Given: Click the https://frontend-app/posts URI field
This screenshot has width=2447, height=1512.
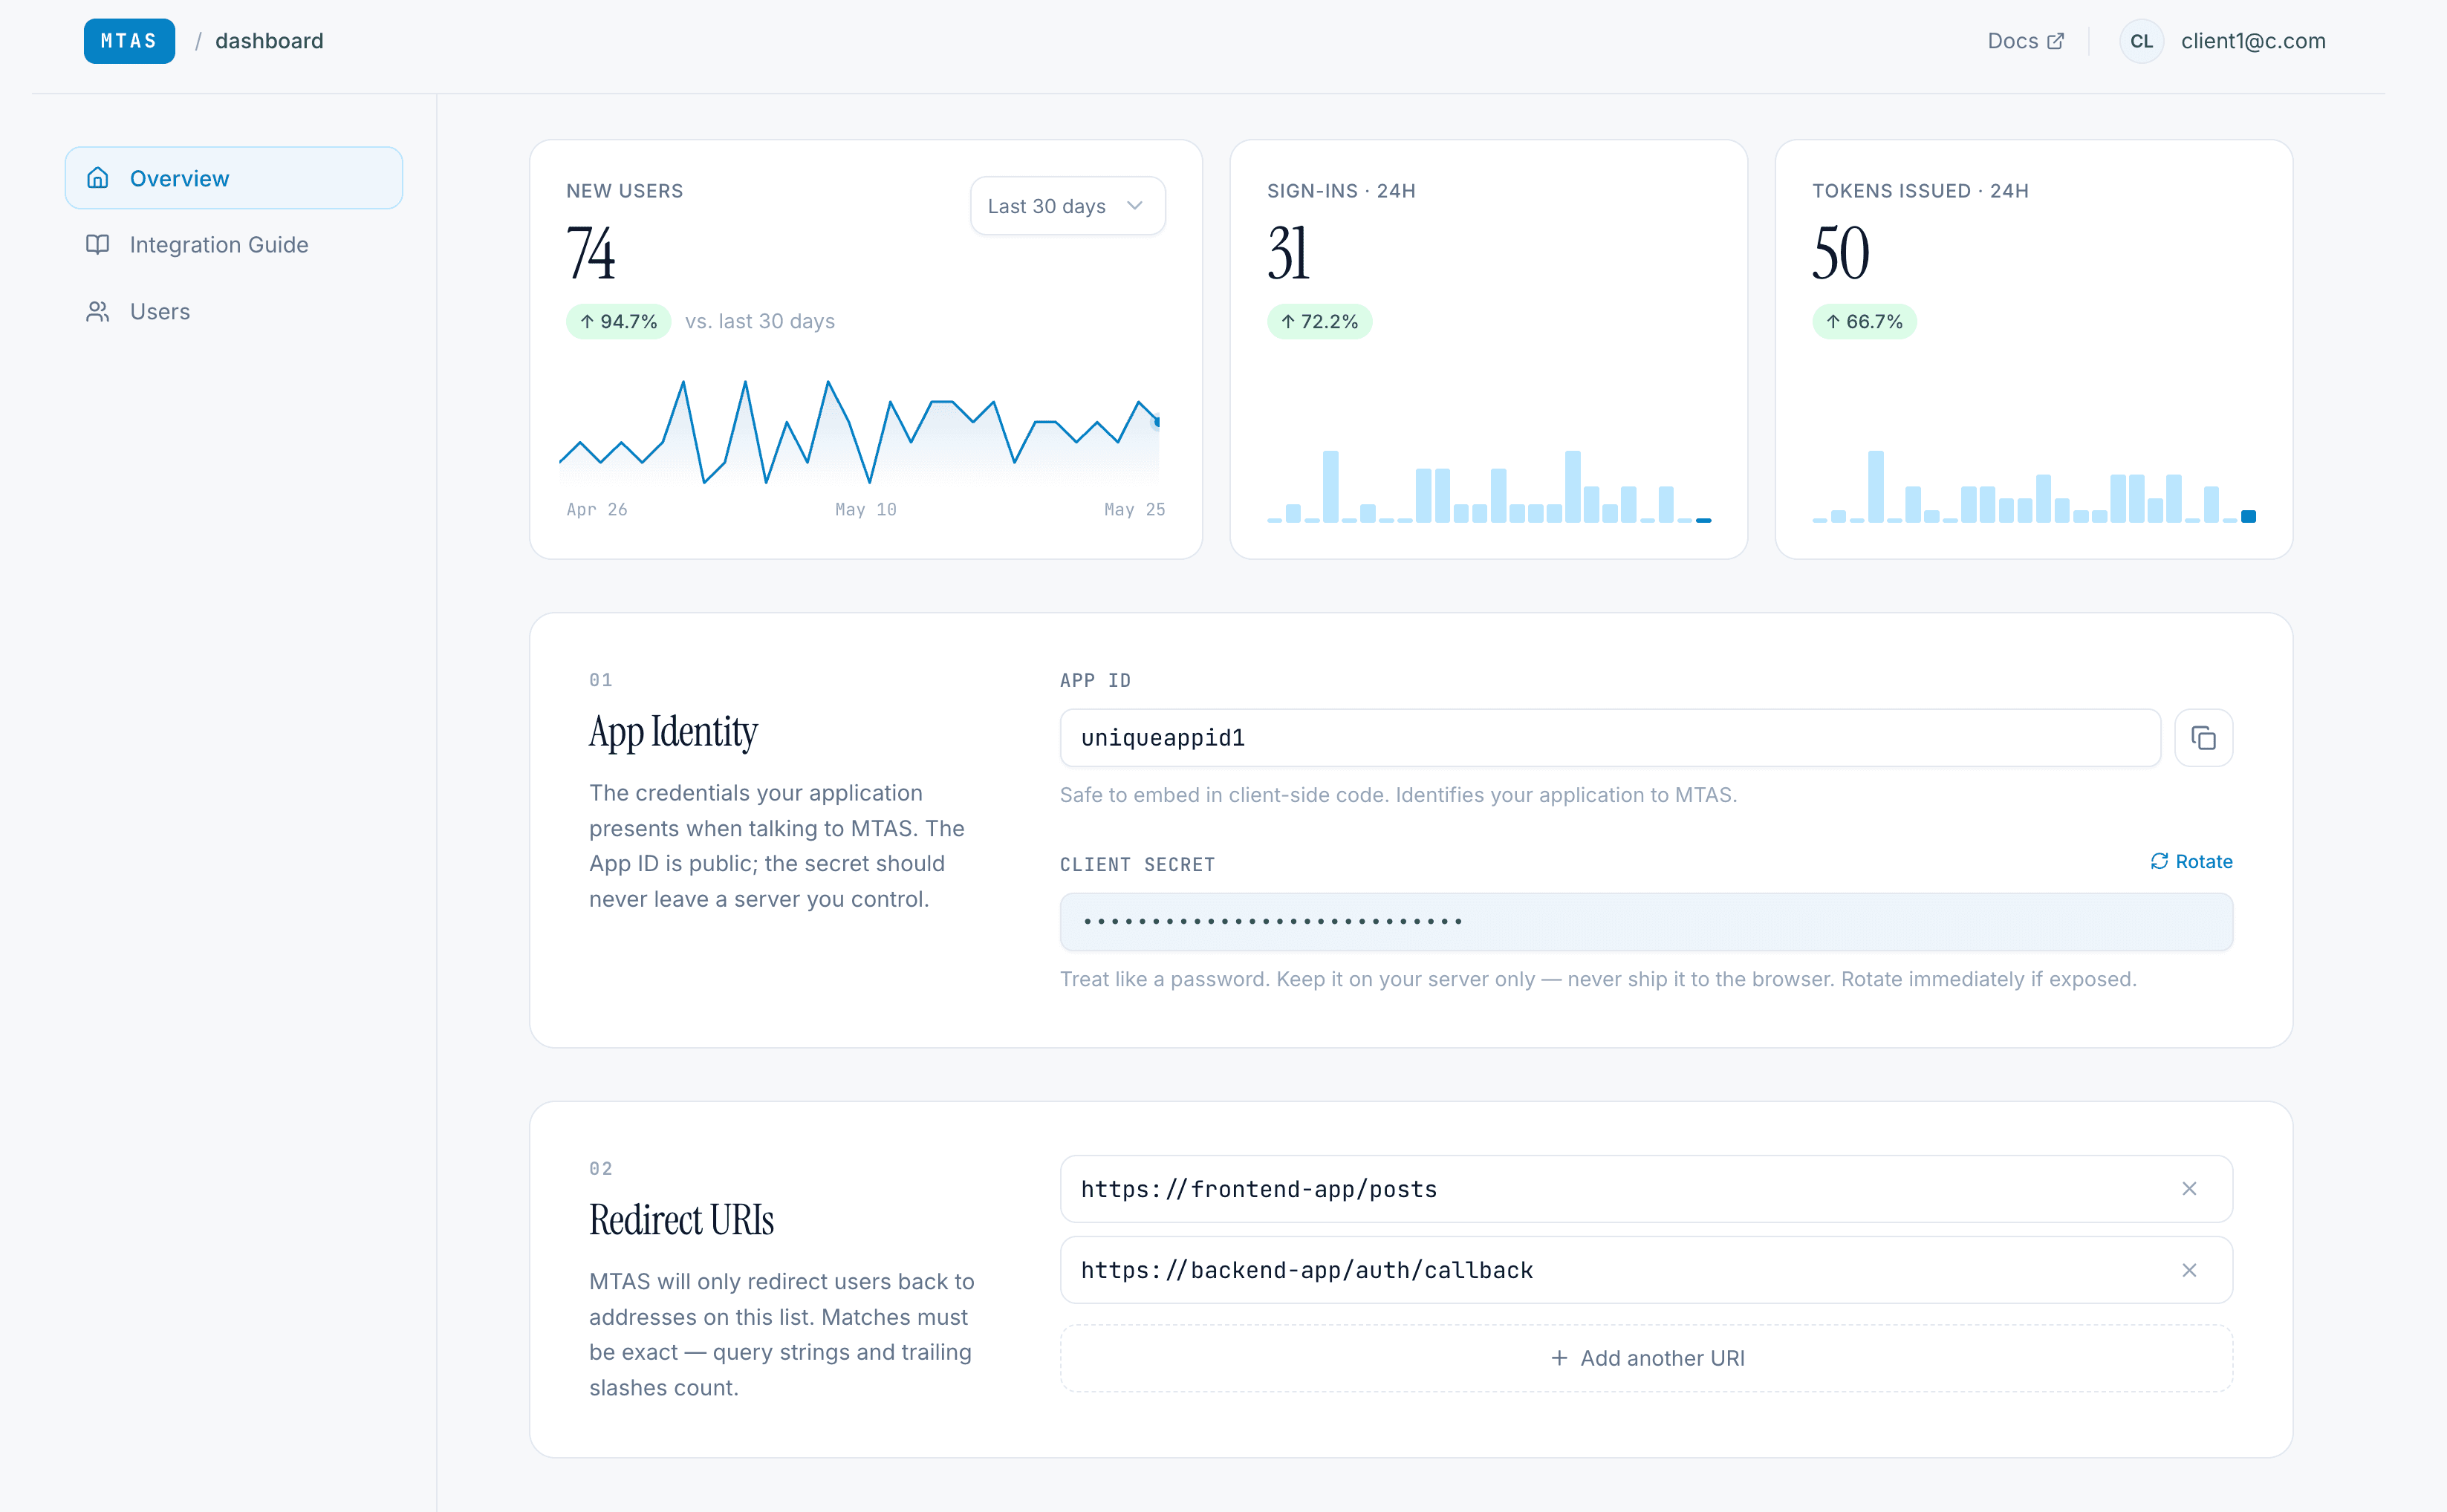Looking at the screenshot, I should (x=1646, y=1189).
